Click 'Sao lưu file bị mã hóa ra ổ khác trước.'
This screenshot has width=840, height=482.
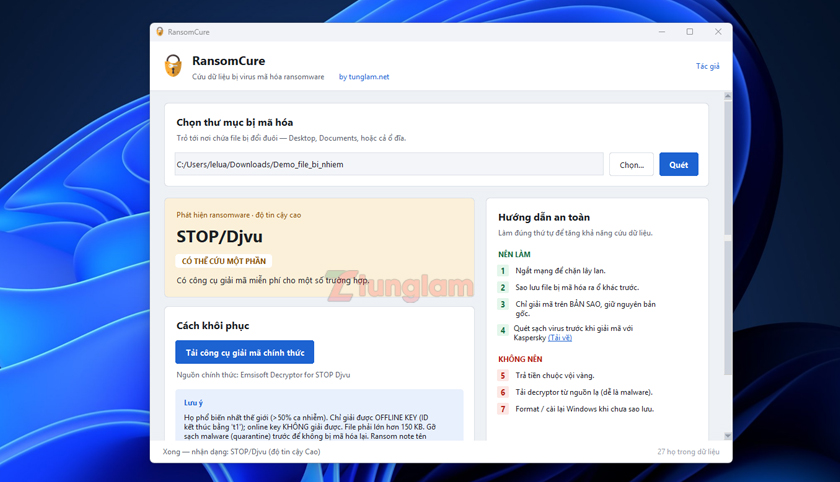[x=577, y=288]
